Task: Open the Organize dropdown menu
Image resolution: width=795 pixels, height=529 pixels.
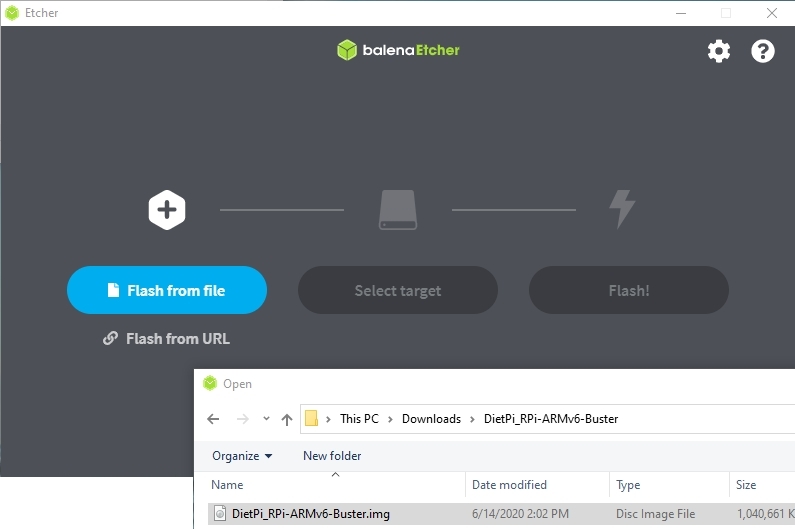Action: (242, 456)
